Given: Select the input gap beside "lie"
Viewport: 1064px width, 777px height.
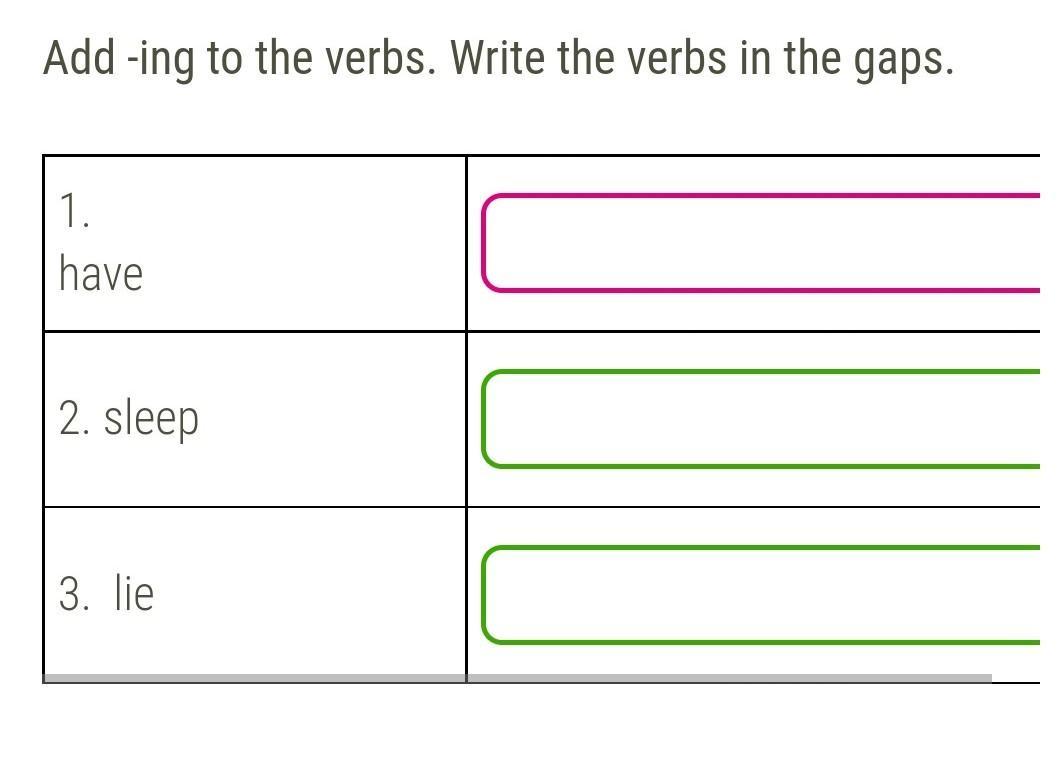Looking at the screenshot, I should [x=760, y=595].
